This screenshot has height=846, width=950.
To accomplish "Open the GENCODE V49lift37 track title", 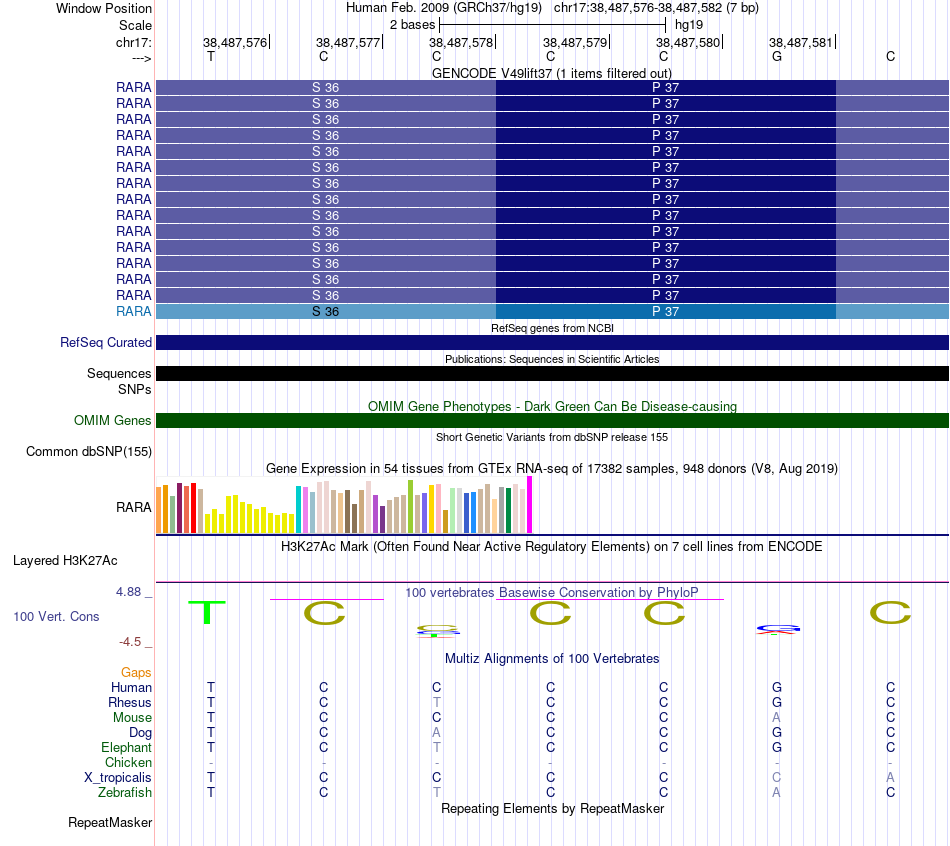I will tap(551, 73).
